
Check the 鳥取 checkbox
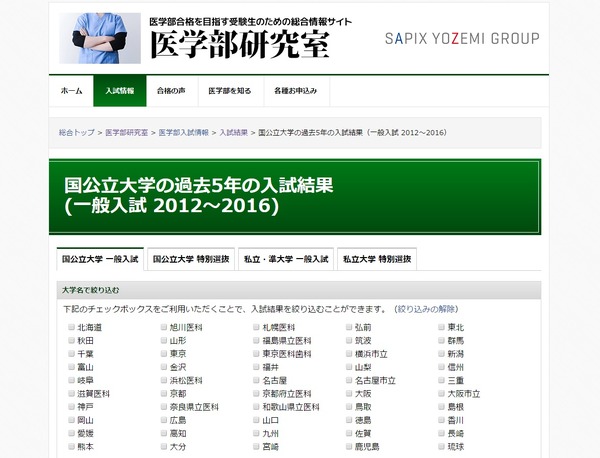[349, 407]
